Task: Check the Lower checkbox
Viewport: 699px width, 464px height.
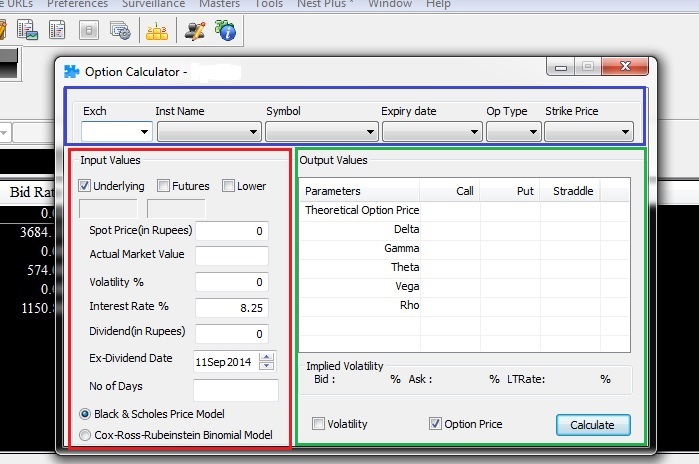Action: point(228,185)
